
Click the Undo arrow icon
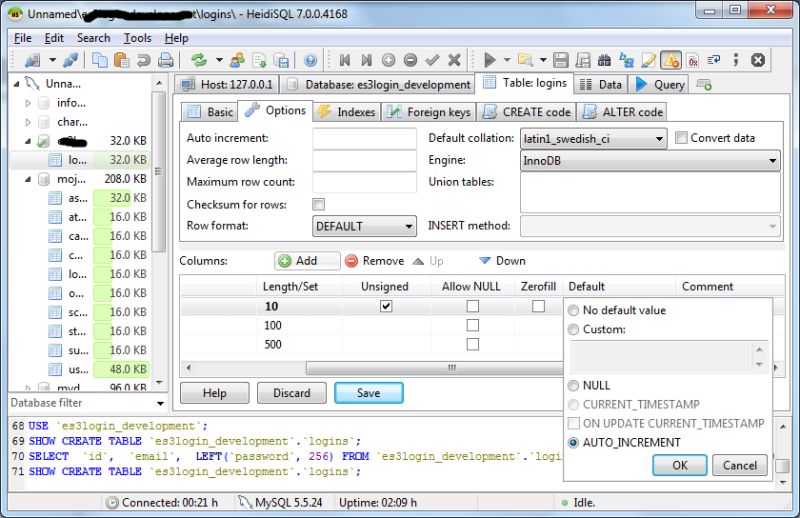pos(143,60)
